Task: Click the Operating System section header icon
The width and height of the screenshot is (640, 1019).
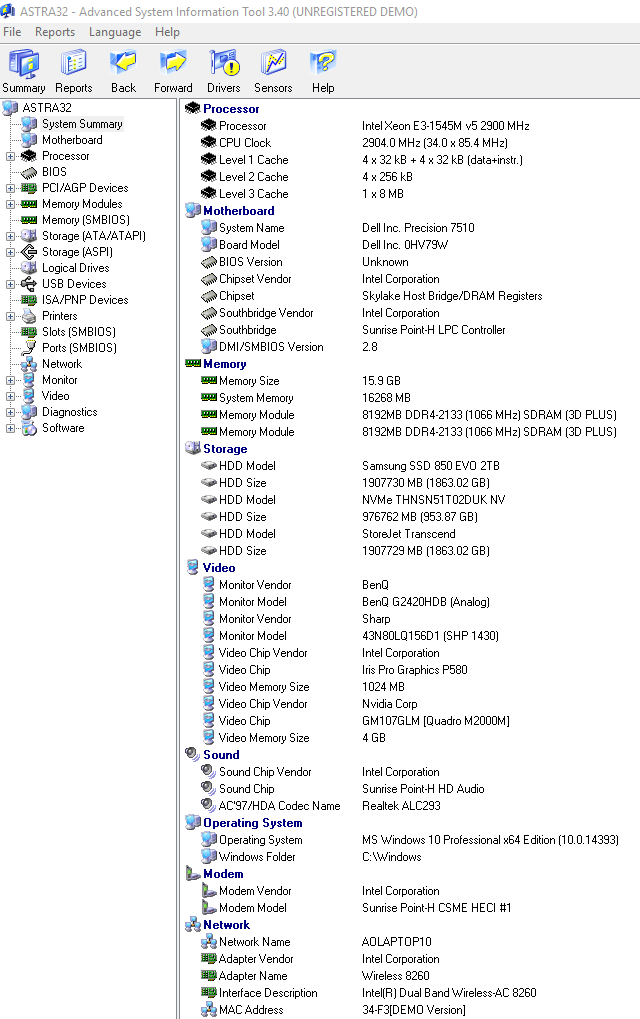Action: point(192,822)
